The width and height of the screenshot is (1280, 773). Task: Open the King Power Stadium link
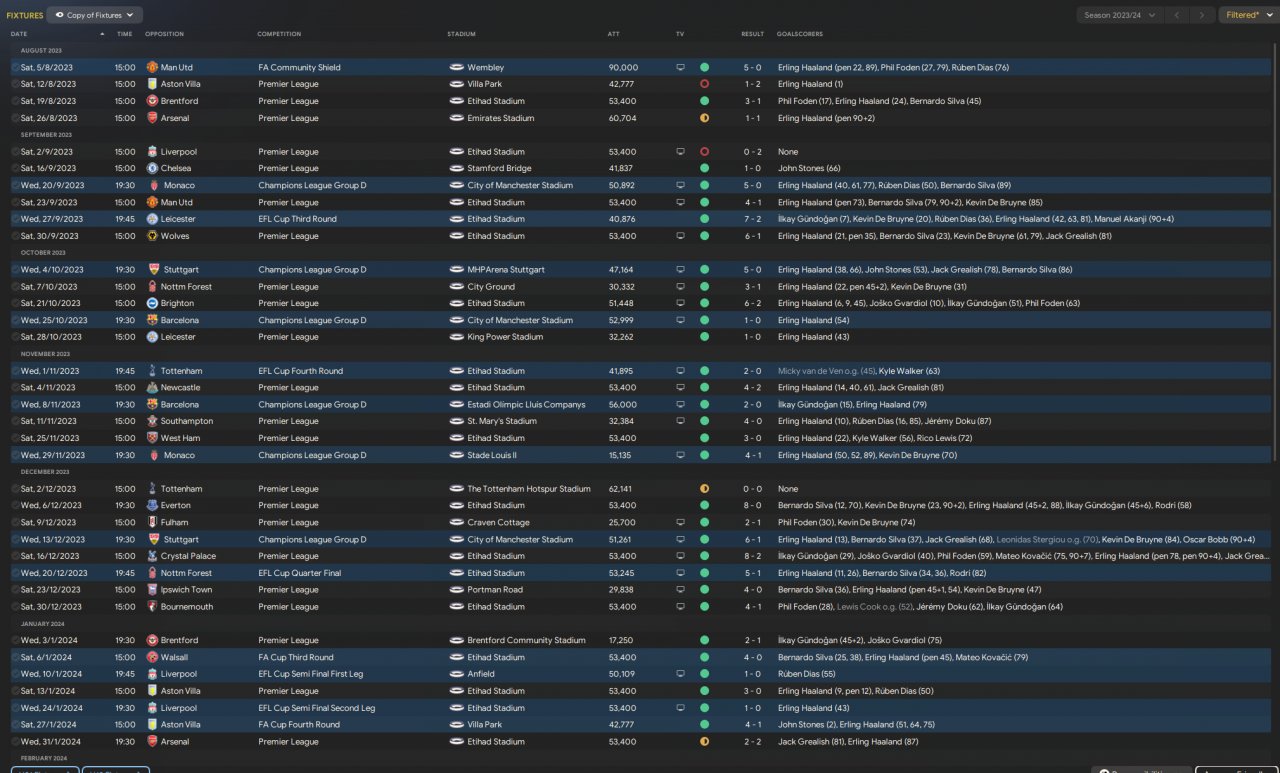[506, 337]
